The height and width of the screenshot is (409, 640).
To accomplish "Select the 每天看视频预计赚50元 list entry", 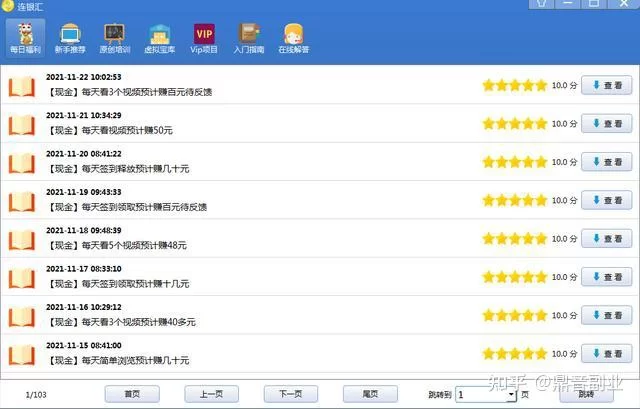I will point(112,131).
